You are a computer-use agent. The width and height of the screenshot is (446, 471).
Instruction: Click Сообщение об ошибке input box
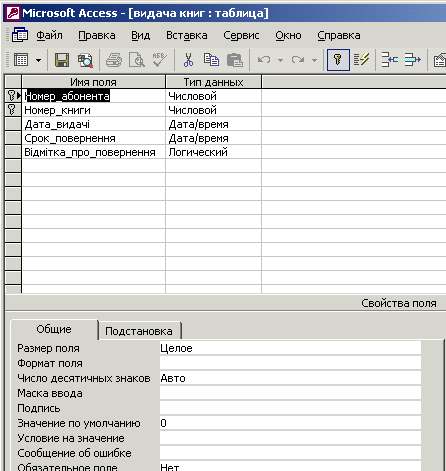(x=290, y=453)
